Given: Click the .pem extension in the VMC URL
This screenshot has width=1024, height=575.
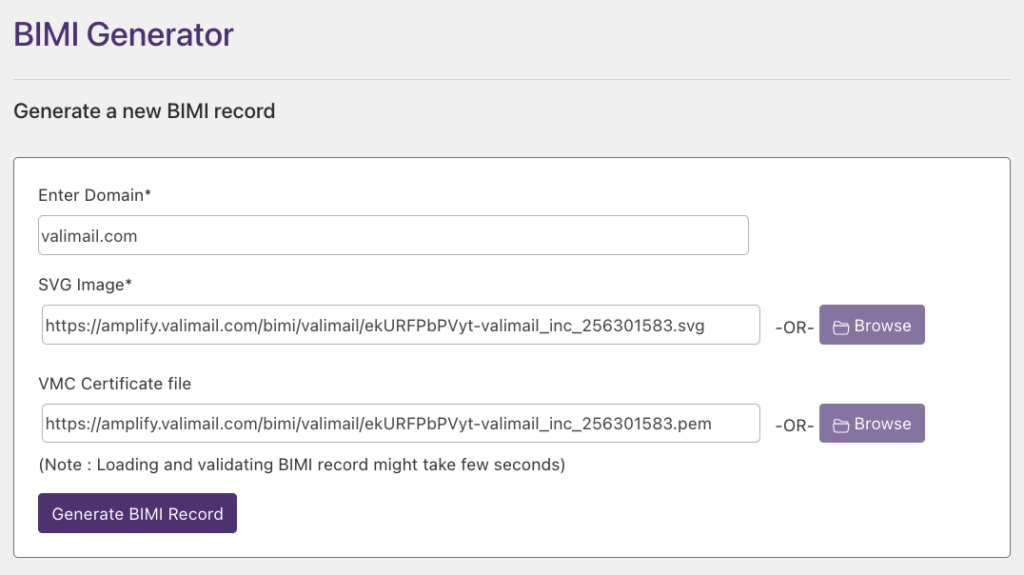Looking at the screenshot, I should 694,424.
